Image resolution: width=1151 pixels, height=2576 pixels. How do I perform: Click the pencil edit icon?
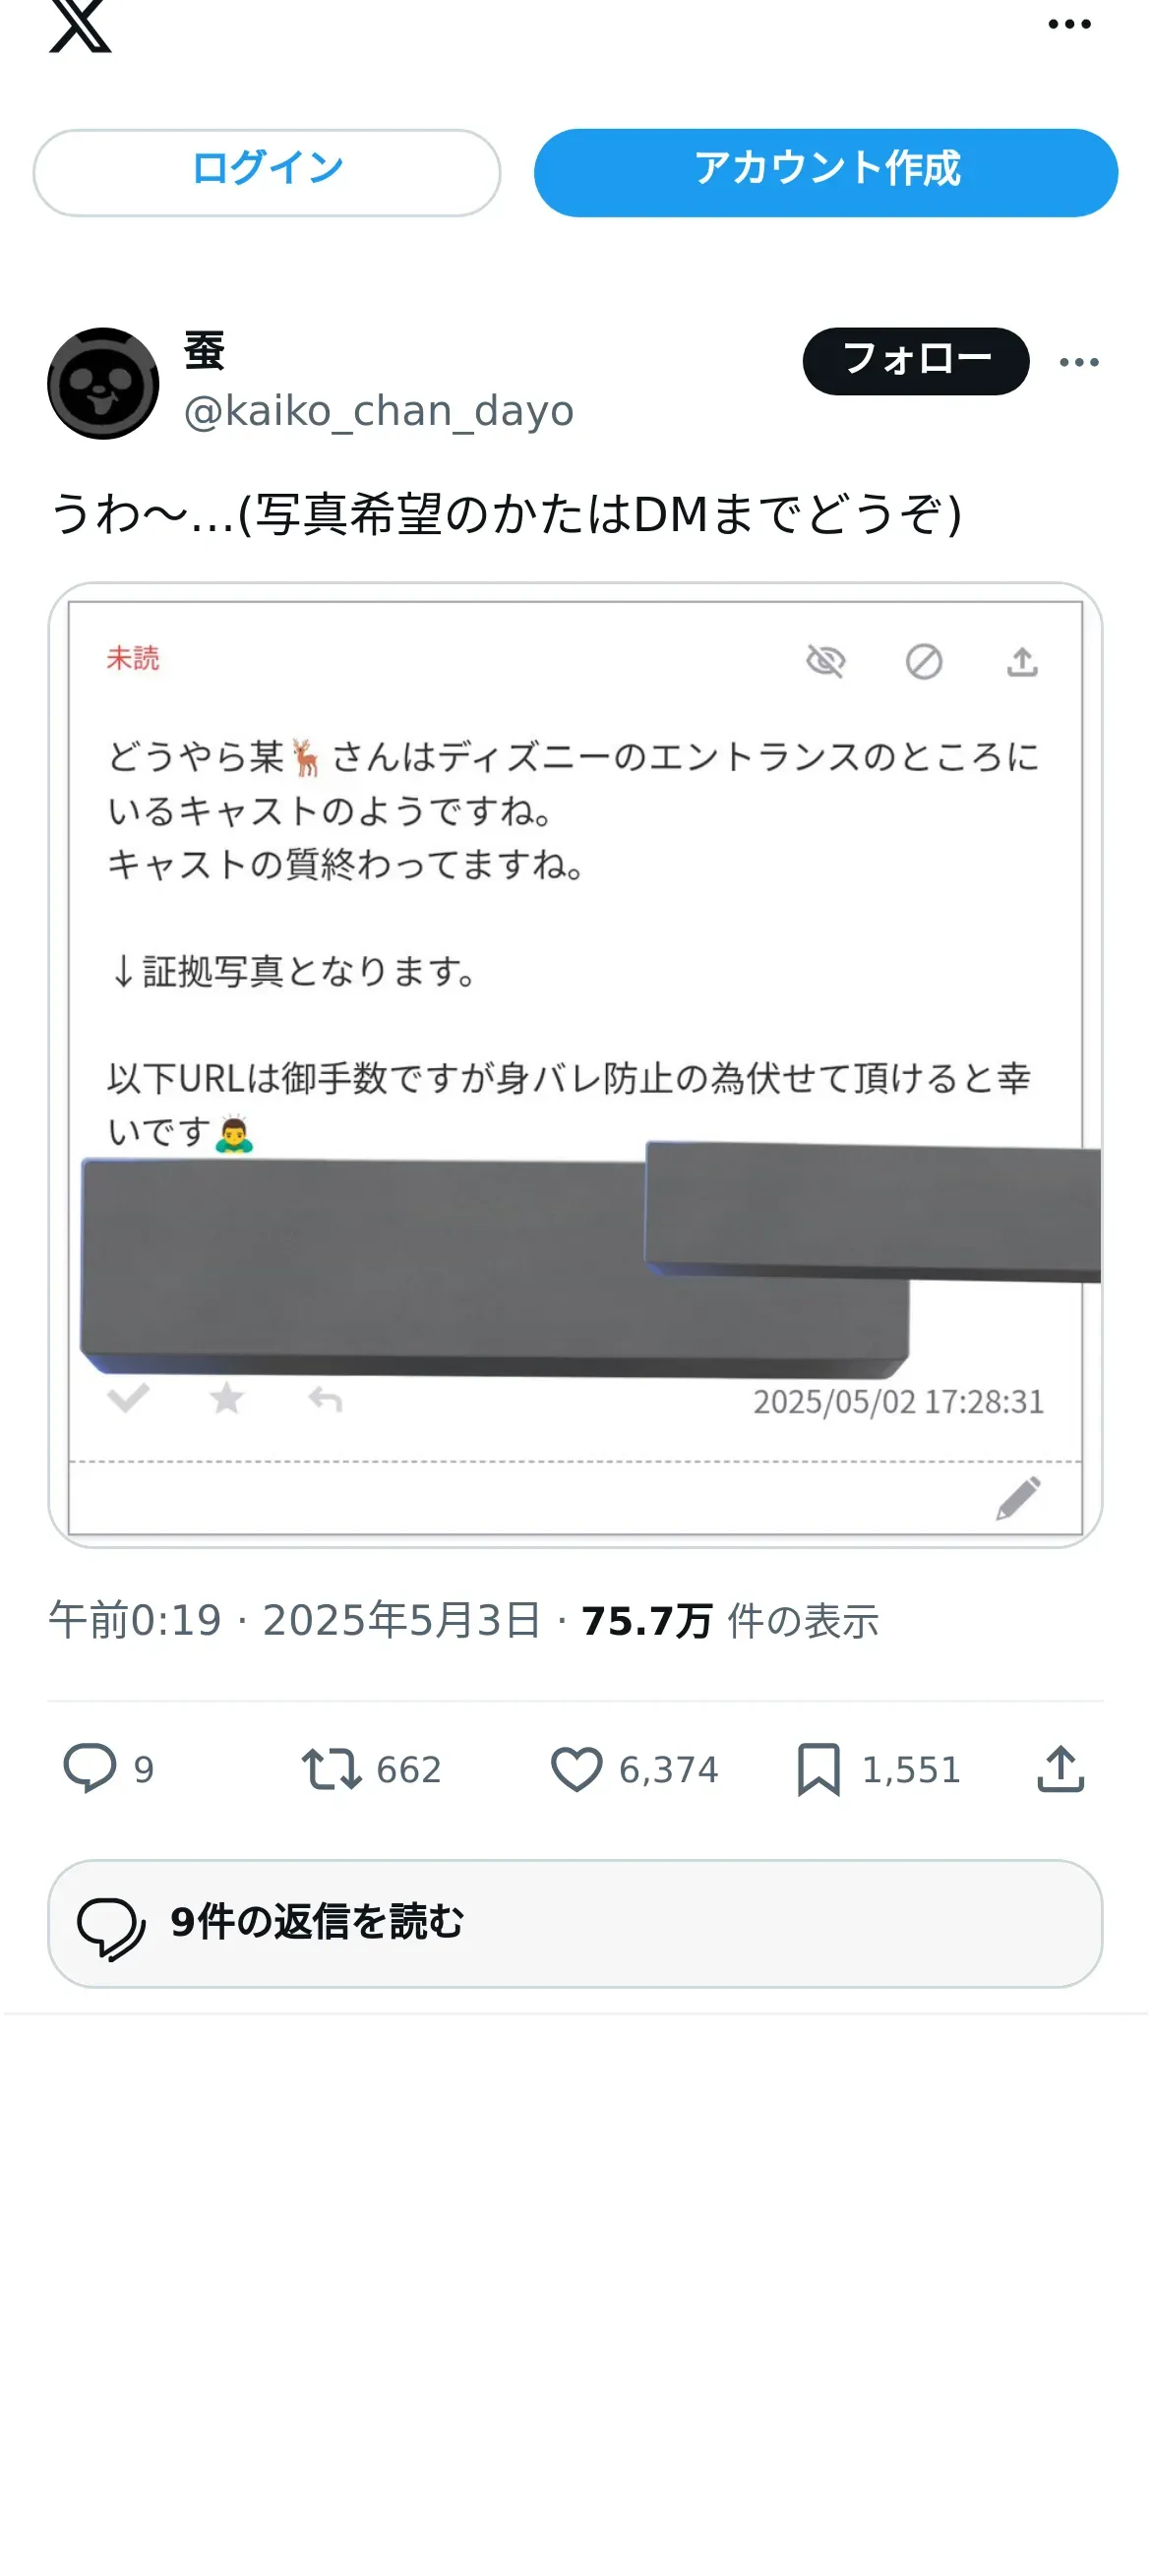coord(1019,1497)
